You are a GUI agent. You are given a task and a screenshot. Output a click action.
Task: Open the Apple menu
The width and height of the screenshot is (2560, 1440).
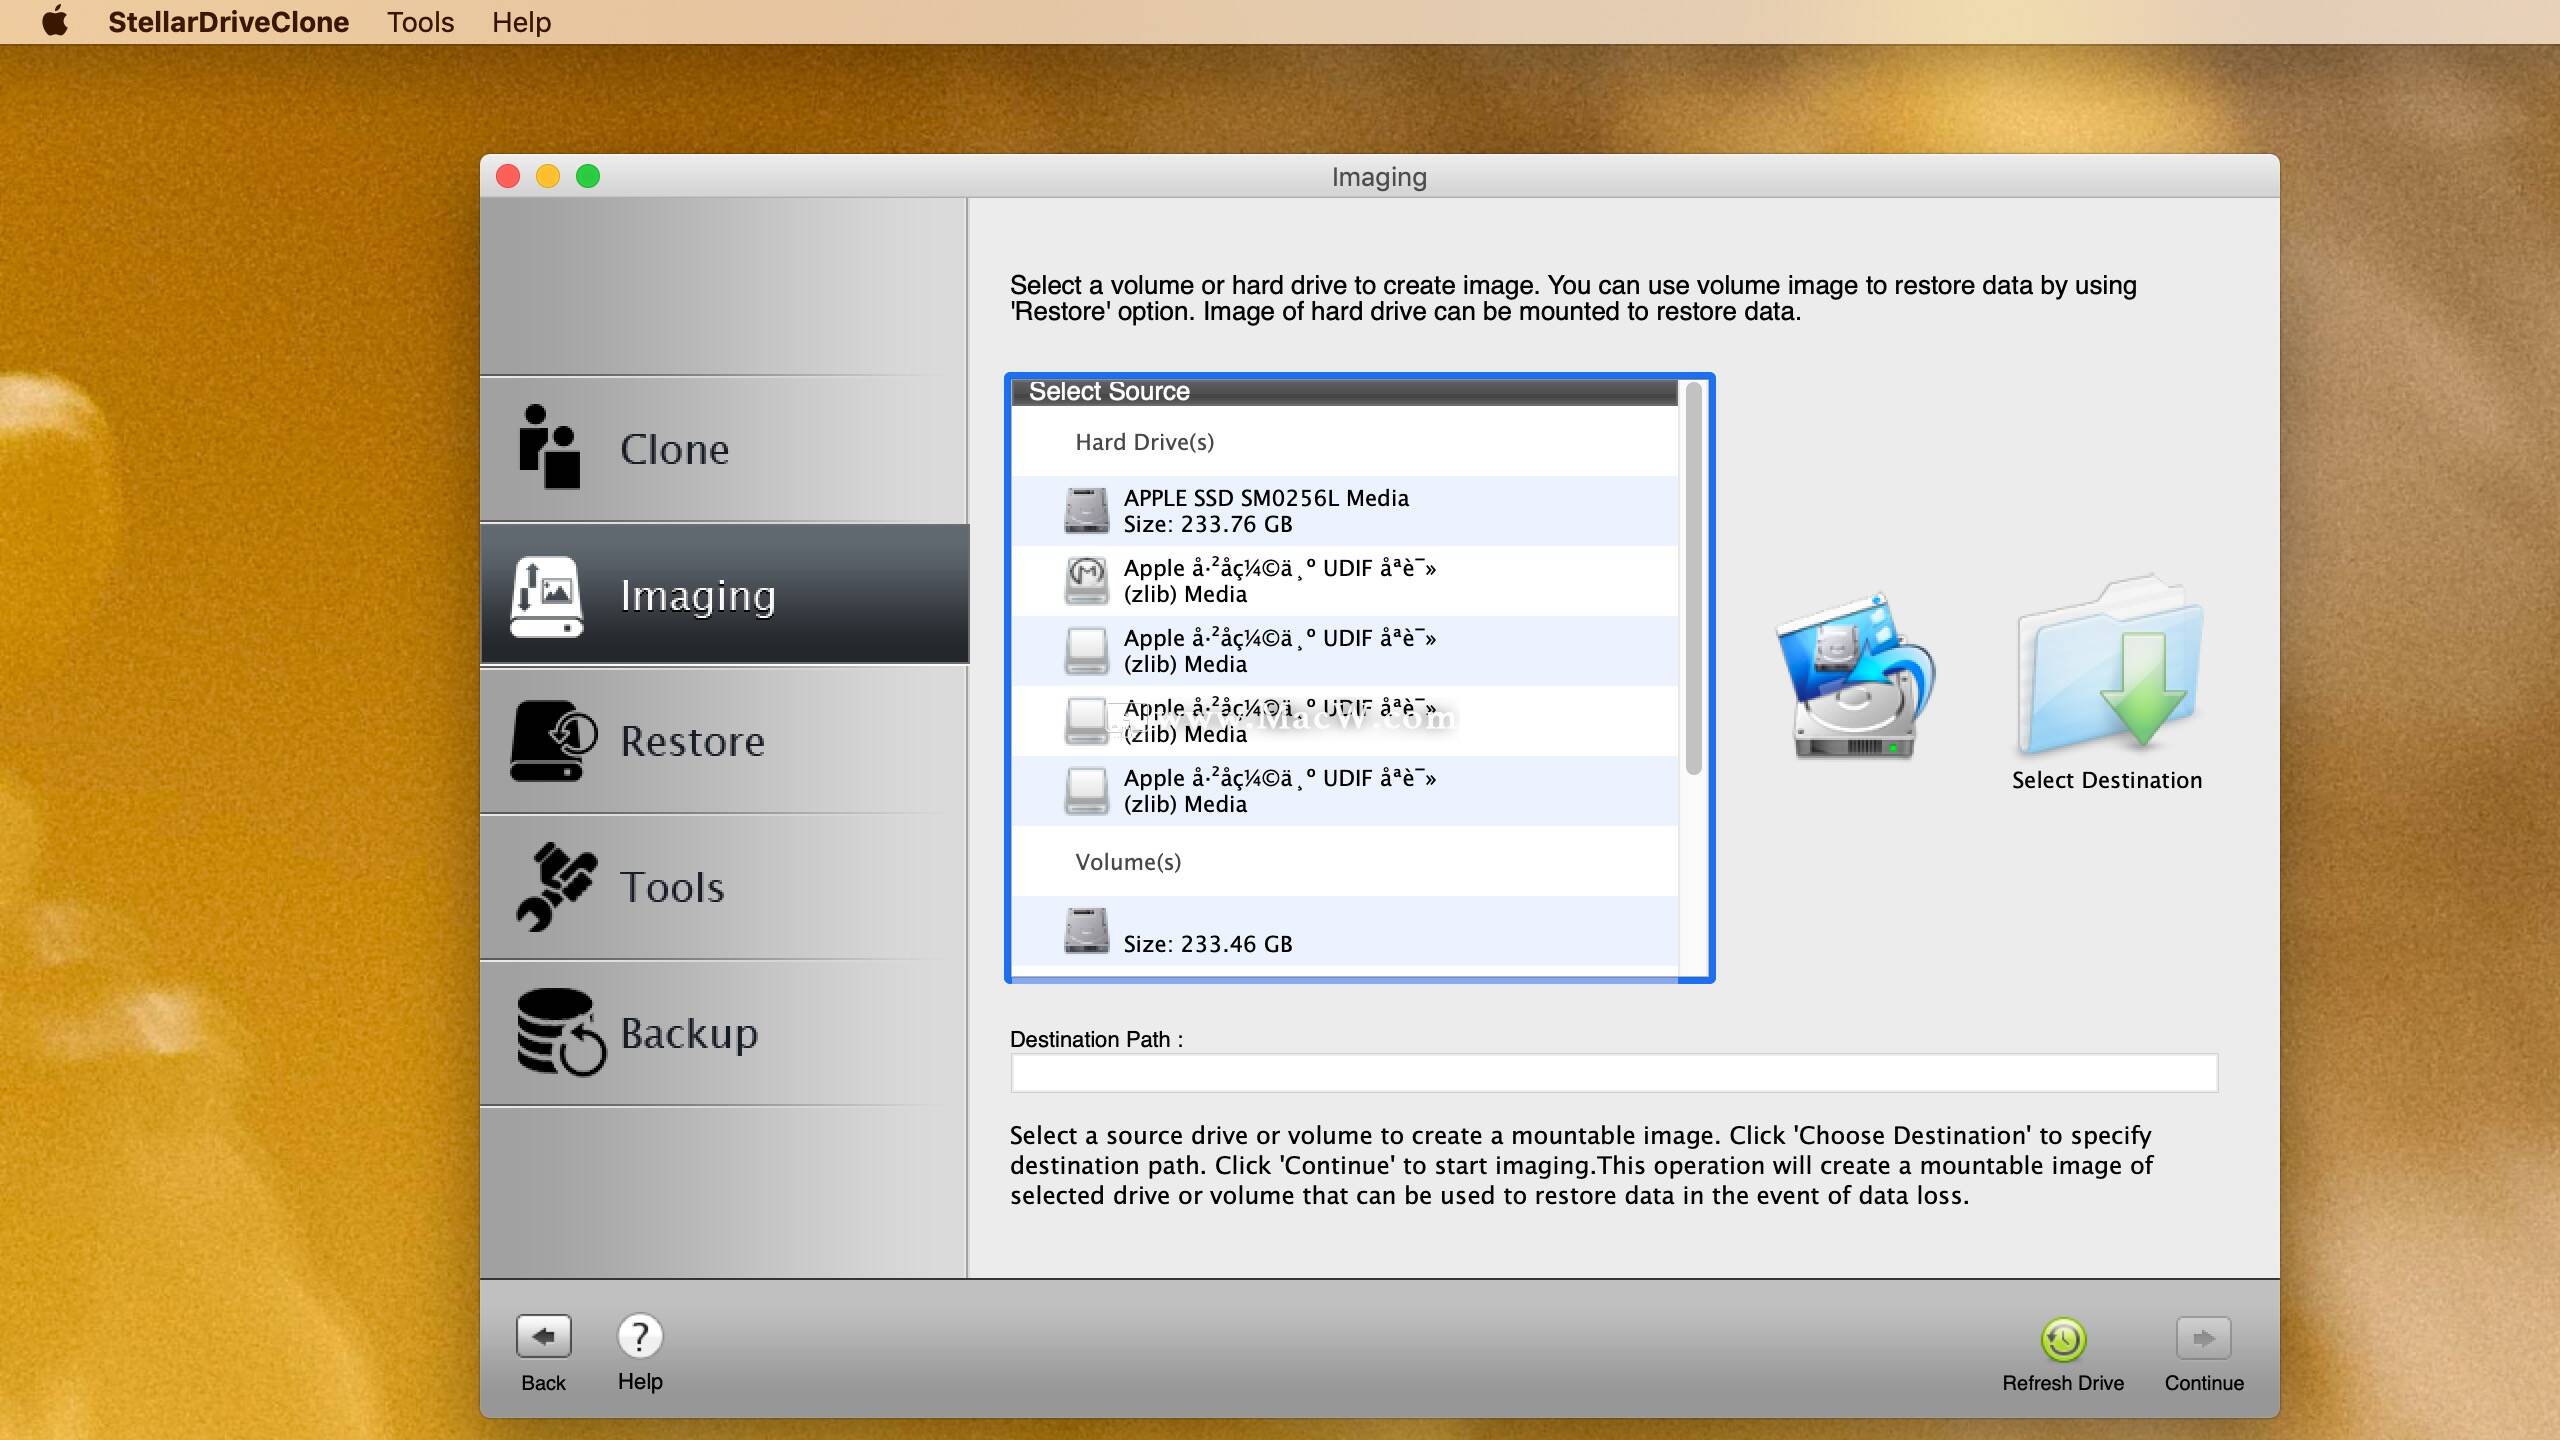(55, 21)
